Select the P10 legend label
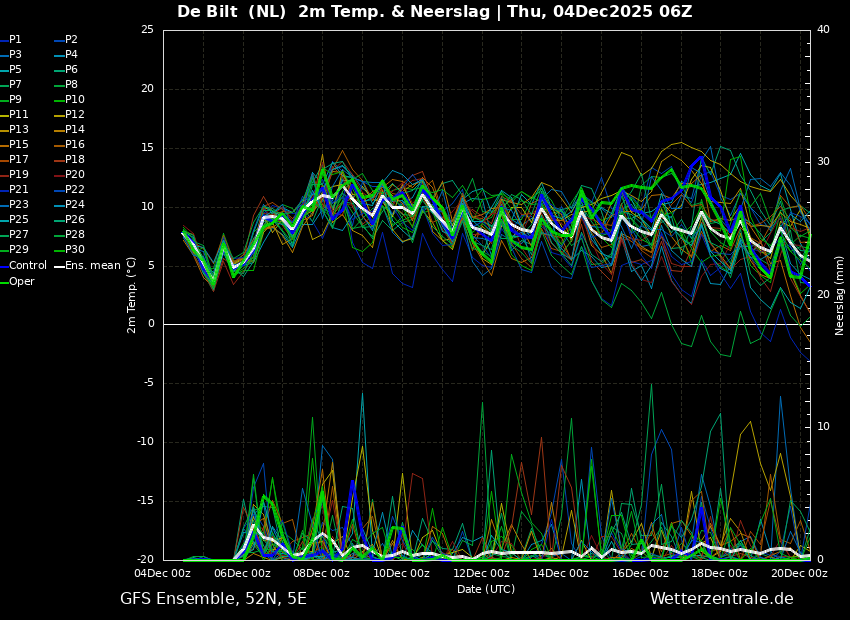Image resolution: width=850 pixels, height=620 pixels. click(x=75, y=100)
